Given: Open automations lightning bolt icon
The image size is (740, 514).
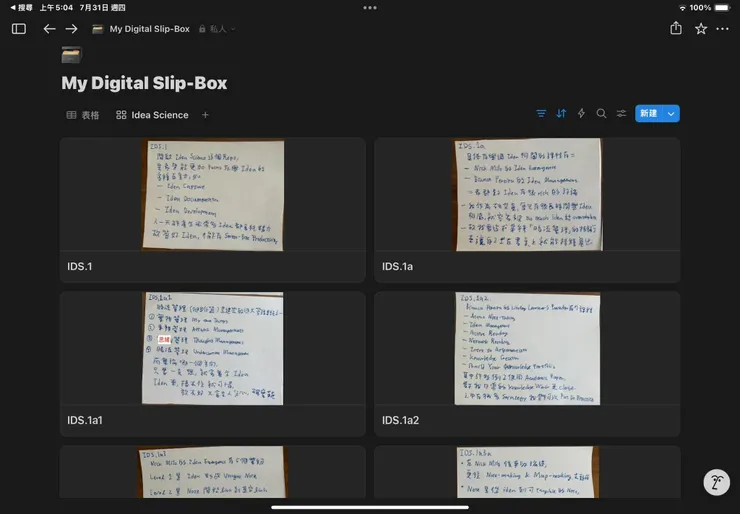Looking at the screenshot, I should (x=581, y=113).
